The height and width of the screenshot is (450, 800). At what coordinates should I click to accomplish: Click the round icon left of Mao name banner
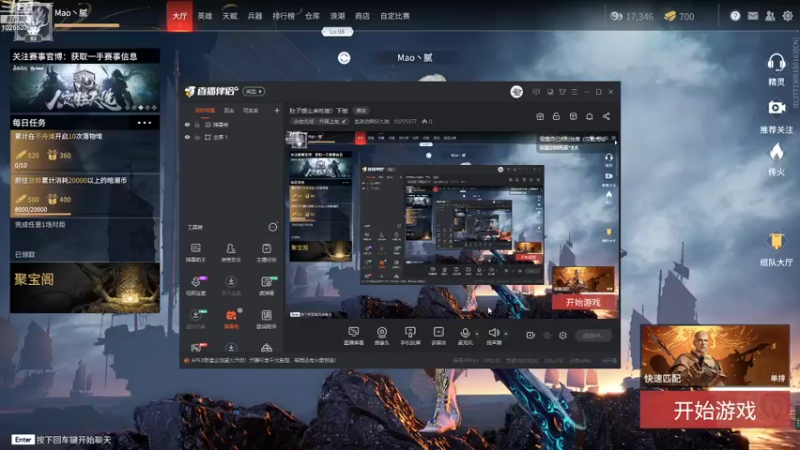(x=344, y=58)
